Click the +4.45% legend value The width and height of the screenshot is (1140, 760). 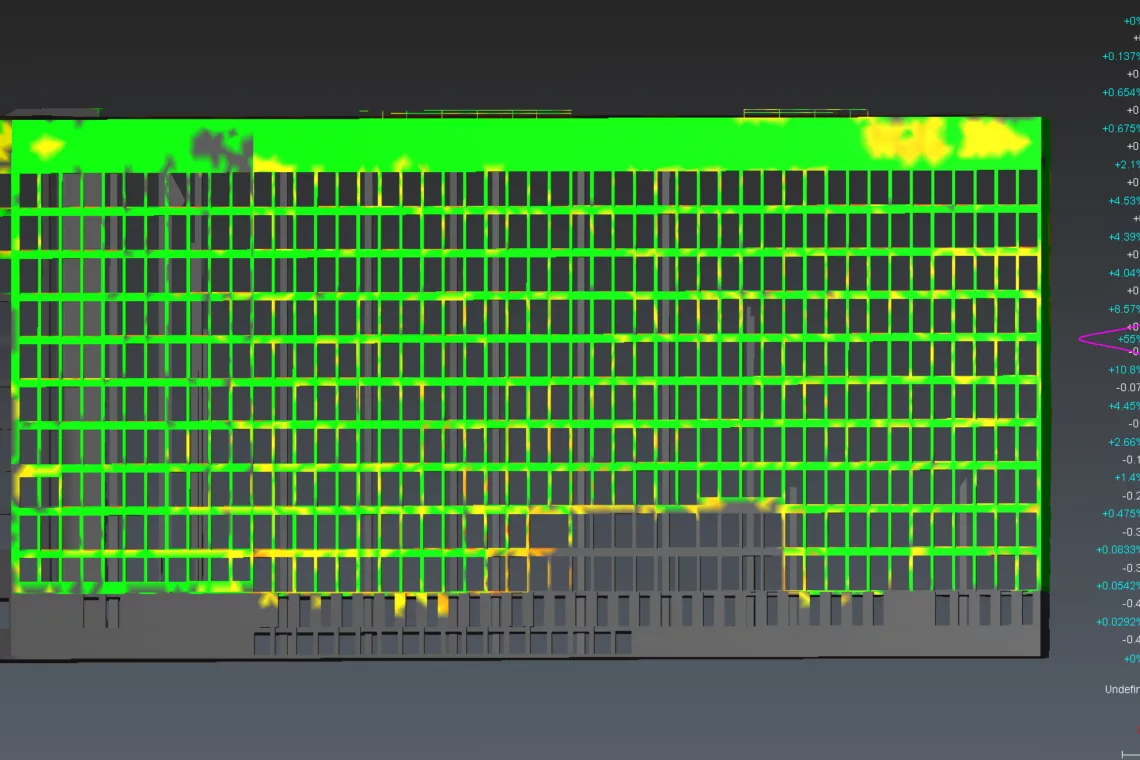point(1123,406)
